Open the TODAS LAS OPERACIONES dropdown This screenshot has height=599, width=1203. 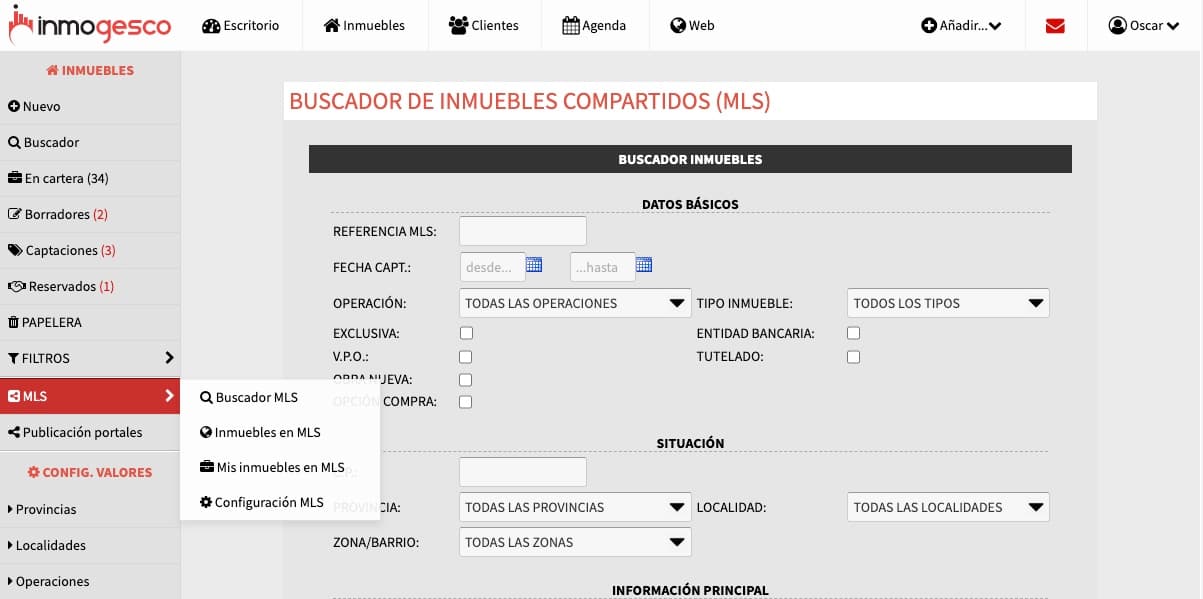point(574,303)
